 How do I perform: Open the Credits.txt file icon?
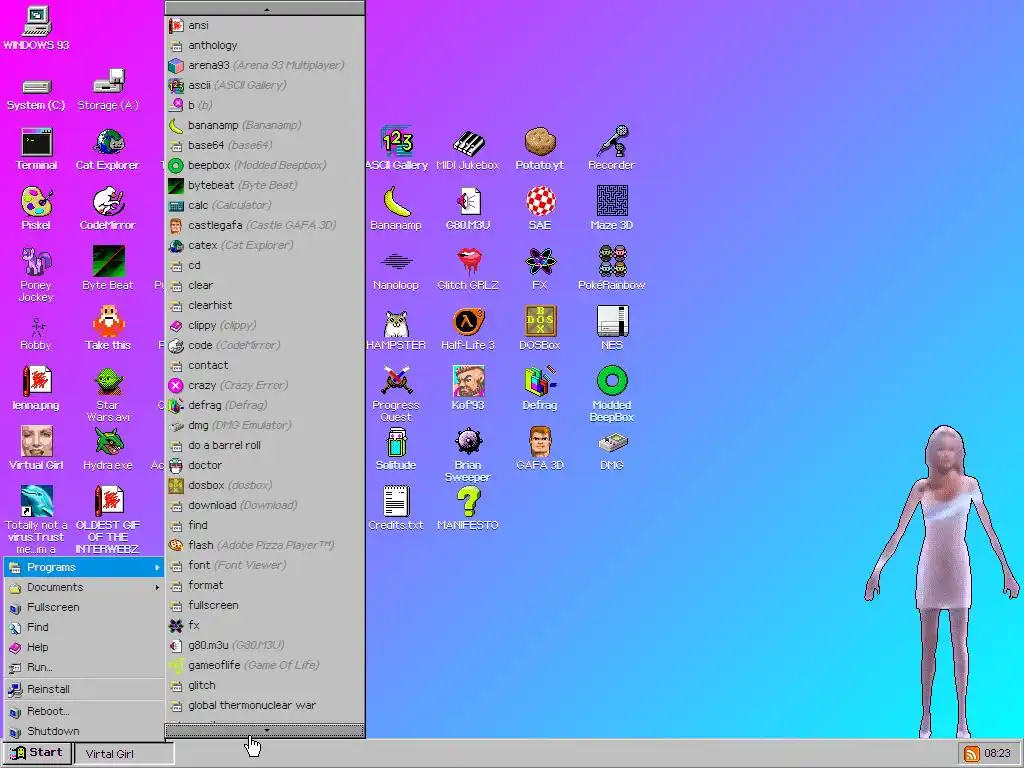click(396, 509)
